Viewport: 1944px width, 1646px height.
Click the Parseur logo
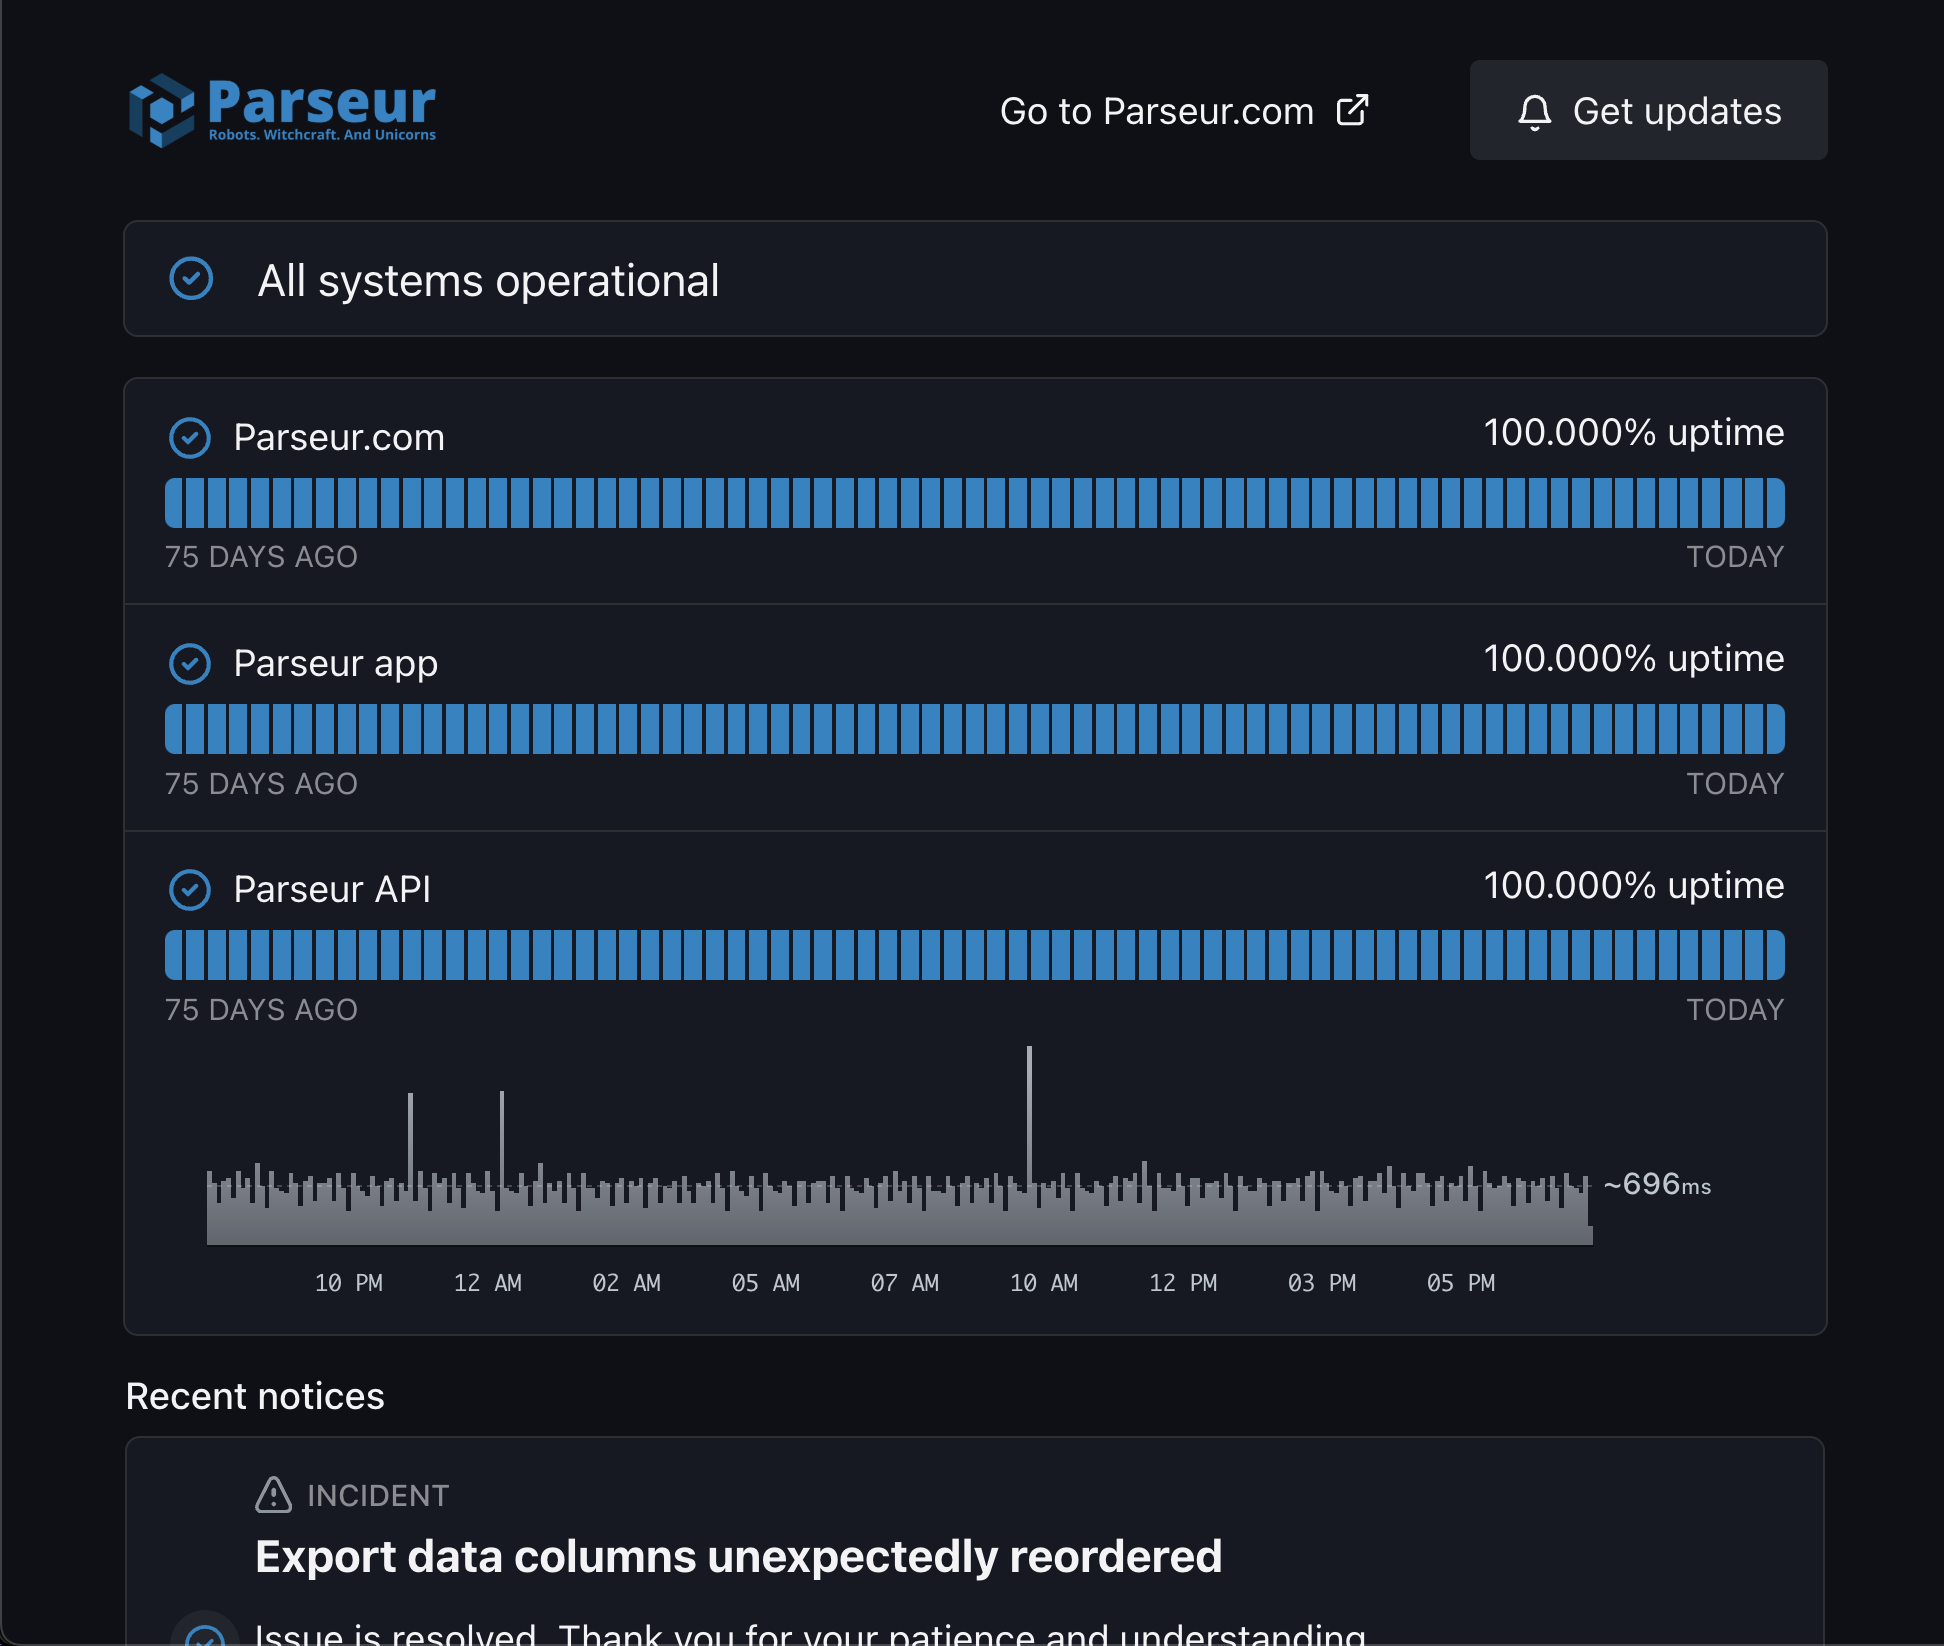coord(282,110)
